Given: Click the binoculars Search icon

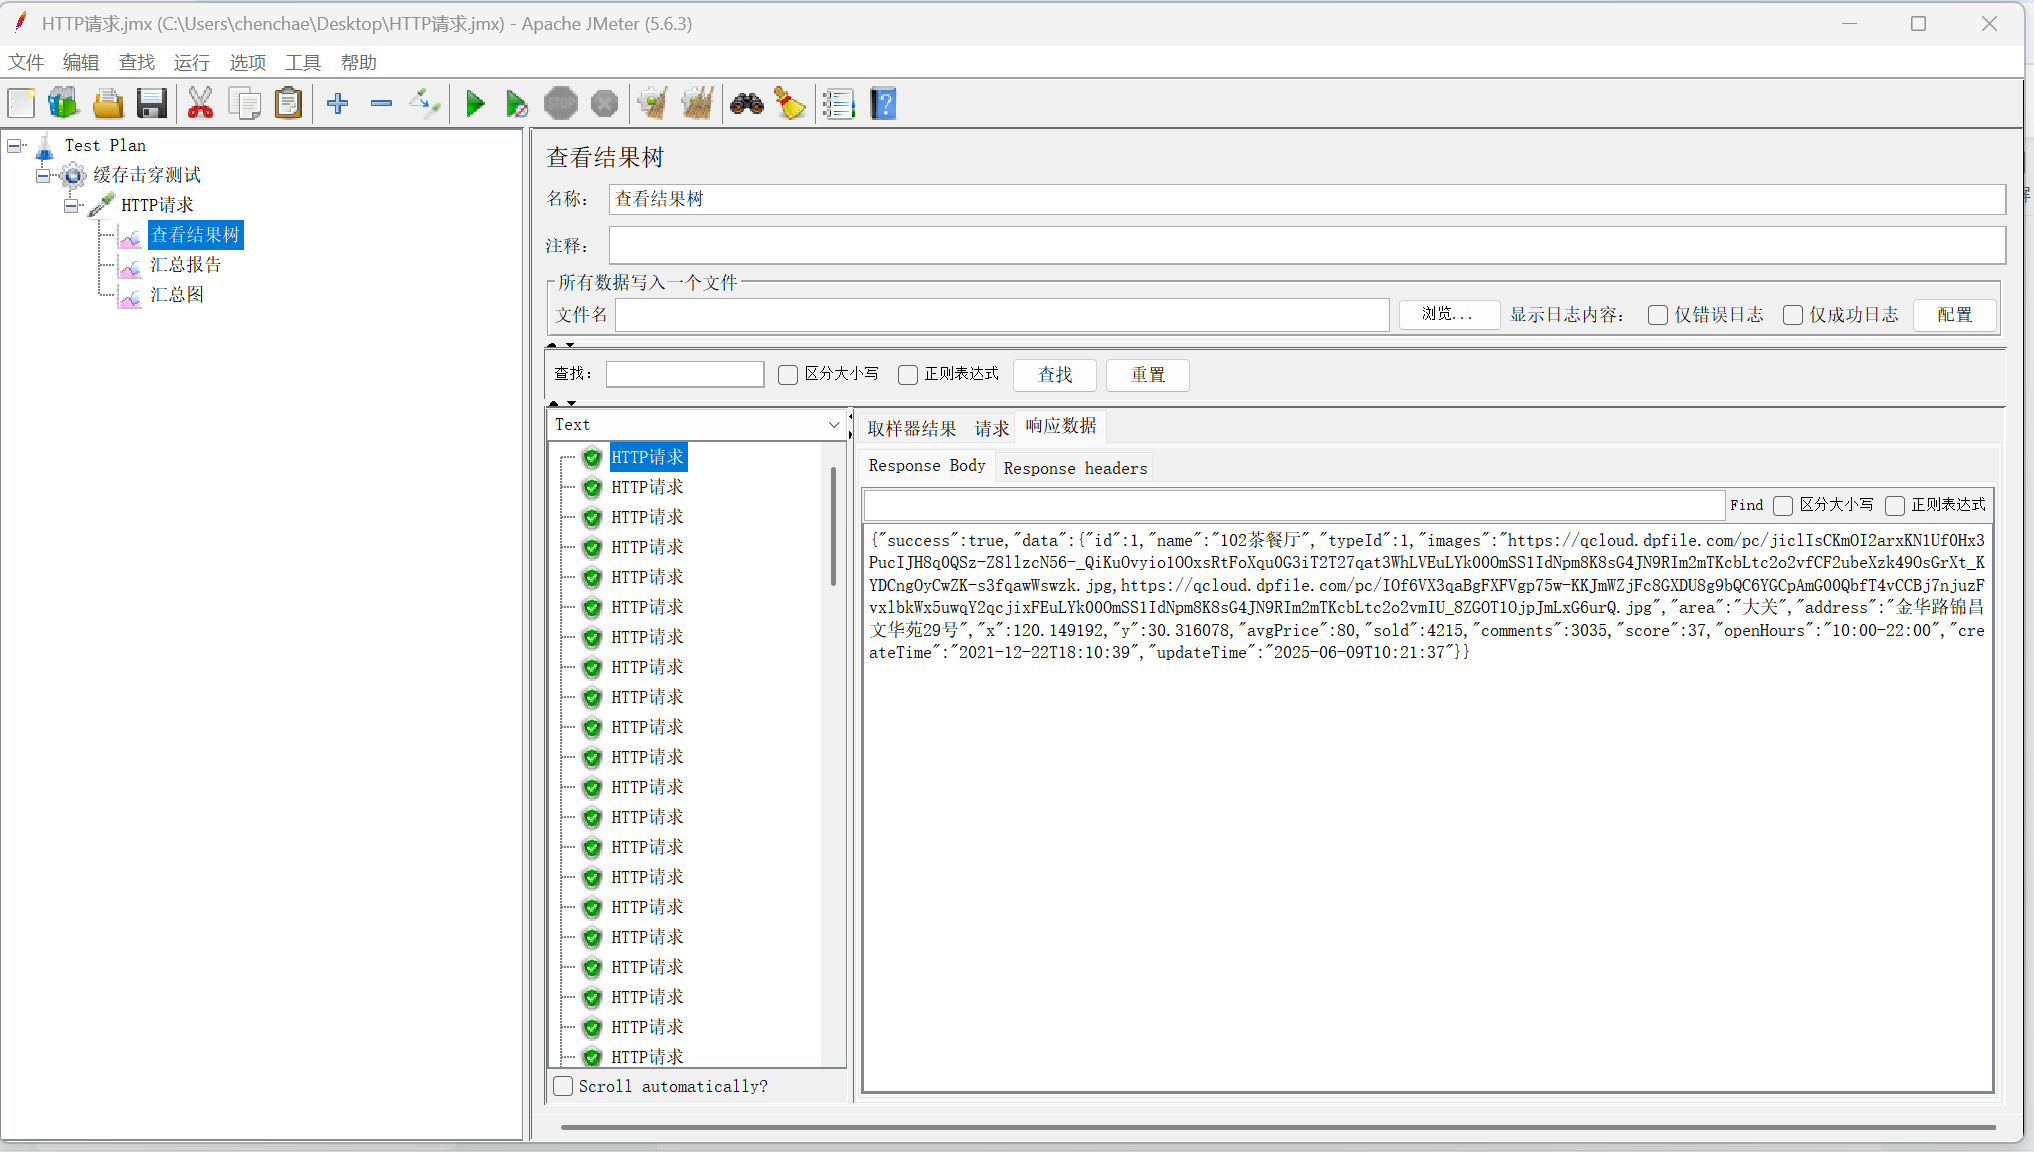Looking at the screenshot, I should click(746, 104).
